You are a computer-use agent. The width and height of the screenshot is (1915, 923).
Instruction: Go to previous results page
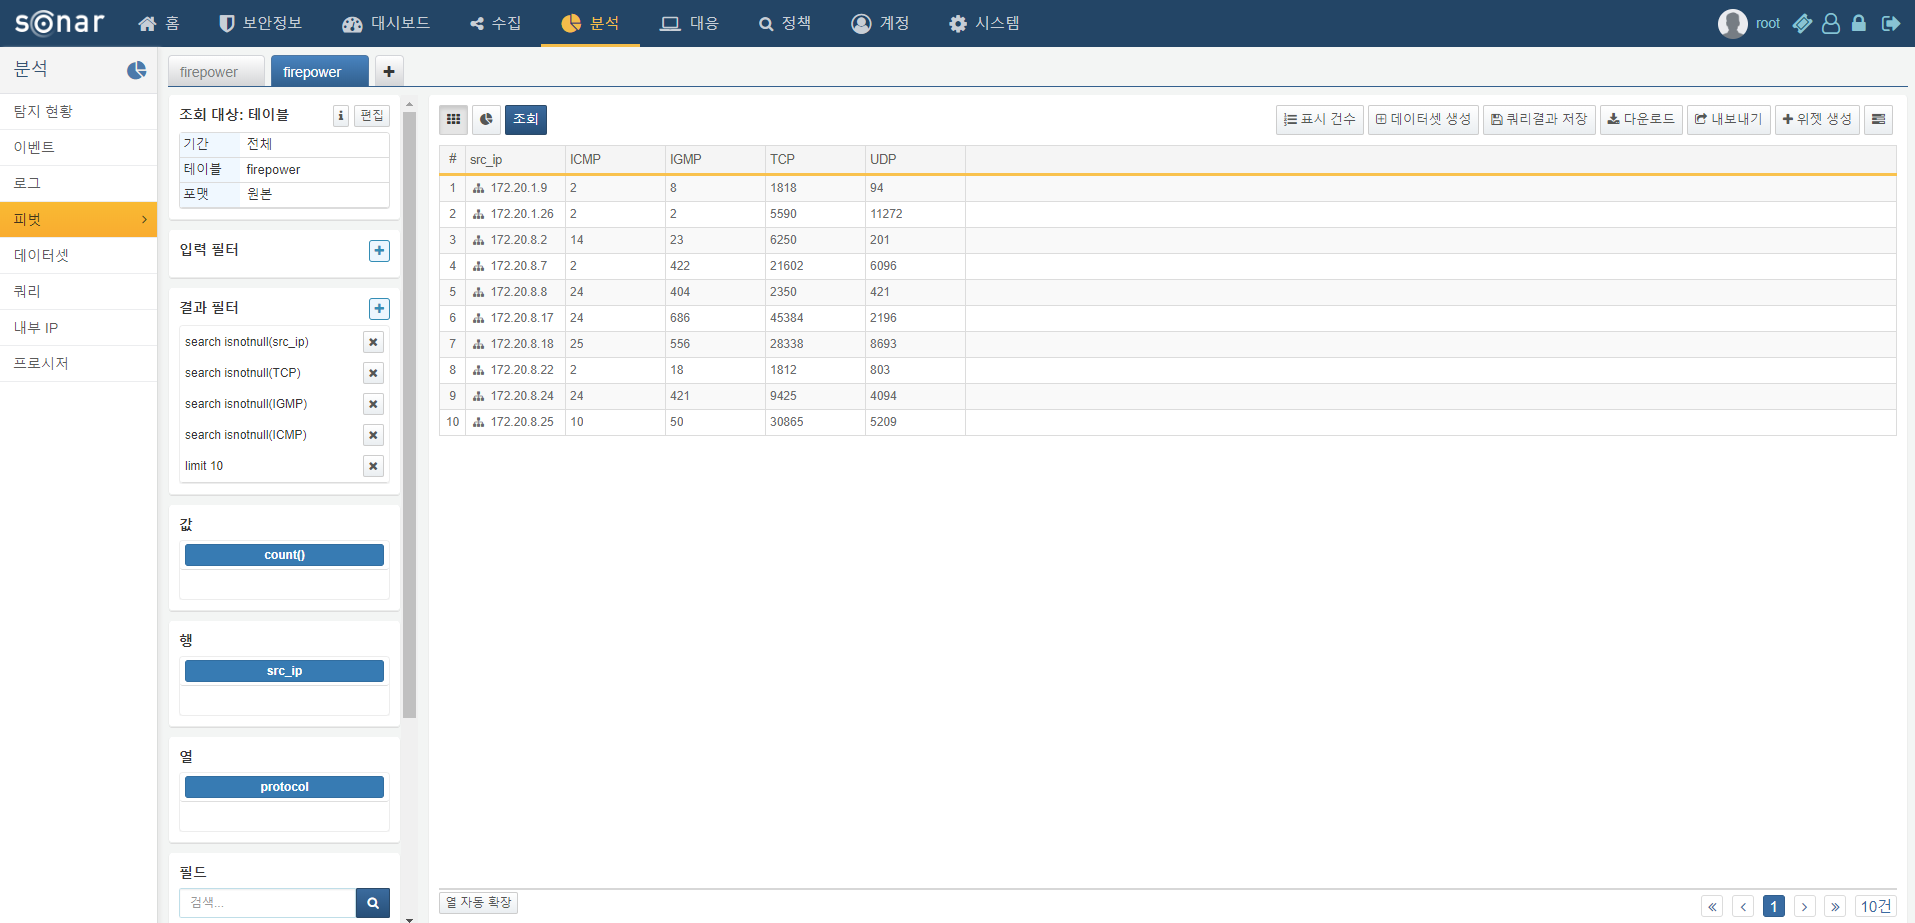1743,906
